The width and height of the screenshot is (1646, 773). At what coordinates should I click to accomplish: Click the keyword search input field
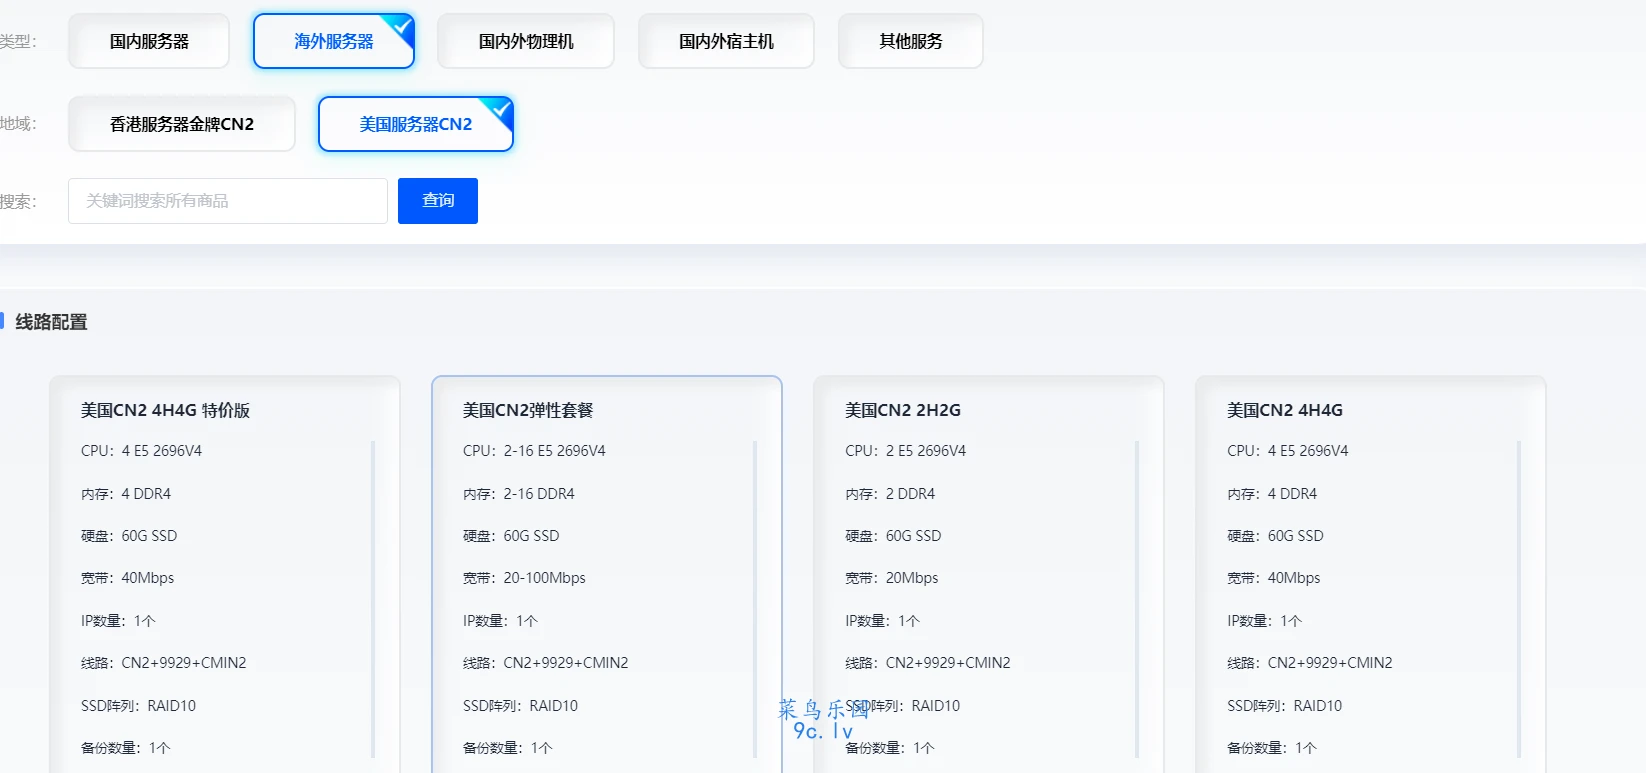pos(228,201)
